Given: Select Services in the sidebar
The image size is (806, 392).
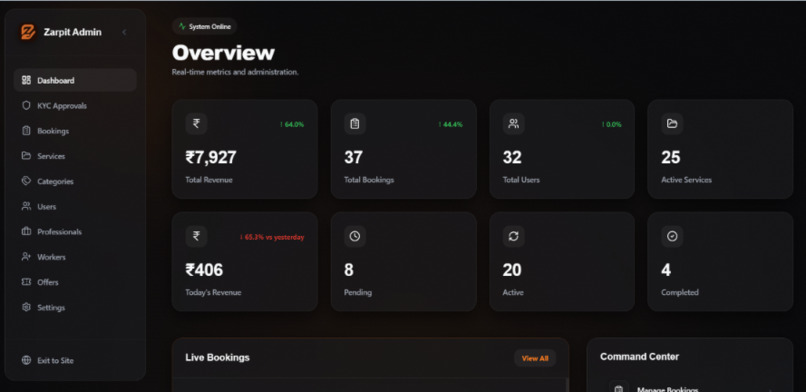Looking at the screenshot, I should 75,156.
